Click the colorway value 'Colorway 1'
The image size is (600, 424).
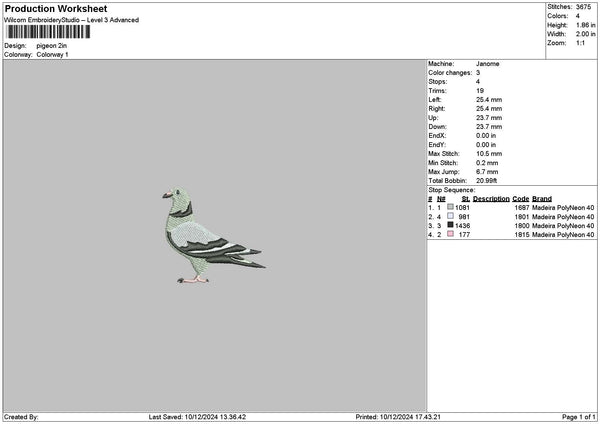52,55
